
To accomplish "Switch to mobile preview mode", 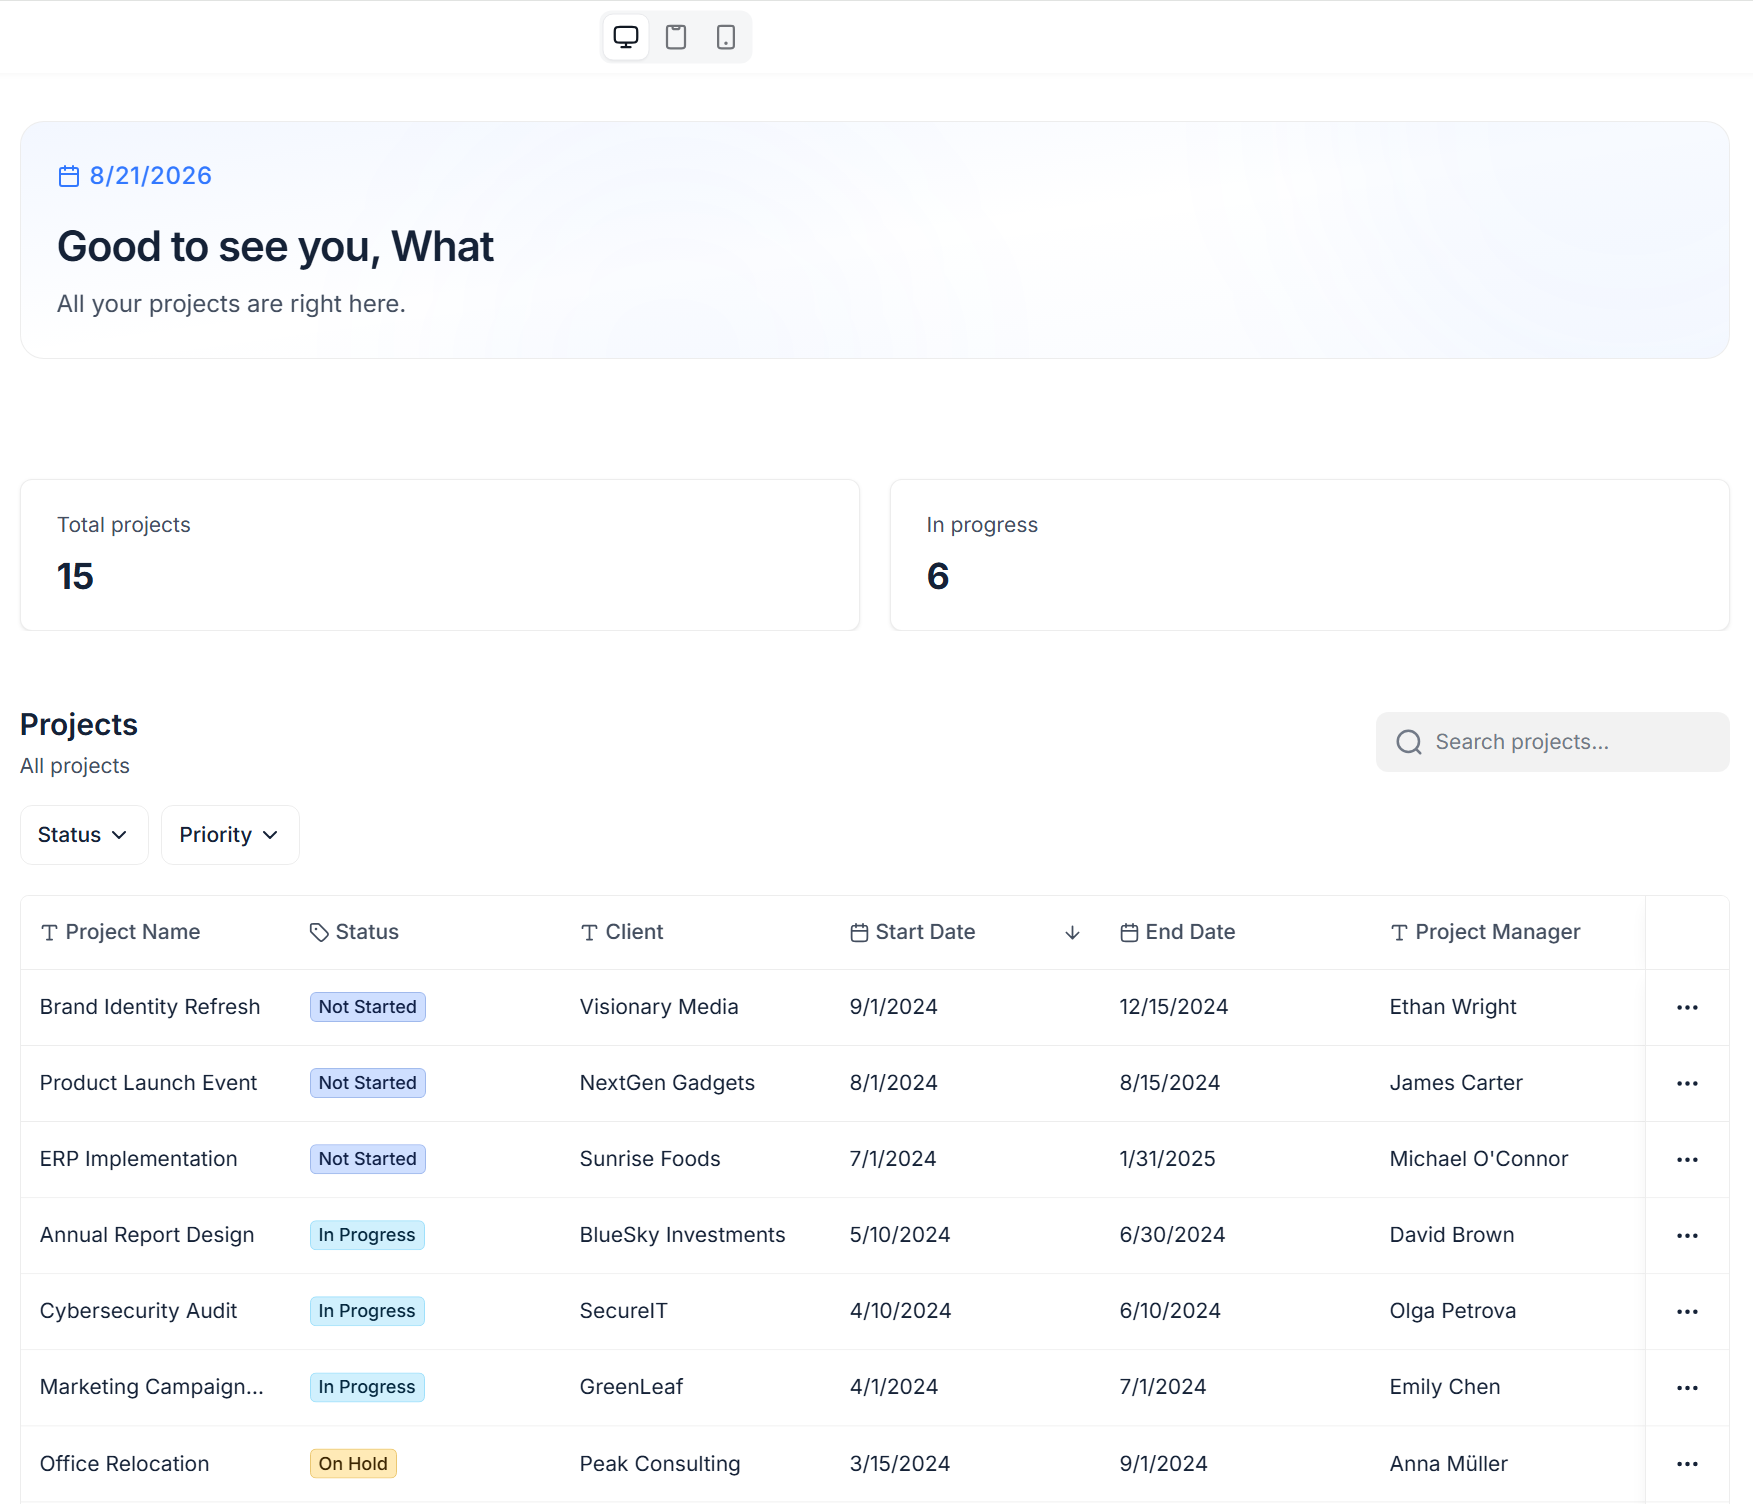I will [726, 37].
